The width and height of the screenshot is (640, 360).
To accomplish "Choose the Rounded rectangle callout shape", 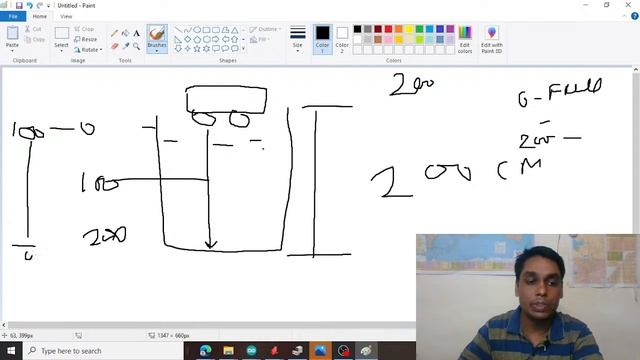I will (x=216, y=49).
